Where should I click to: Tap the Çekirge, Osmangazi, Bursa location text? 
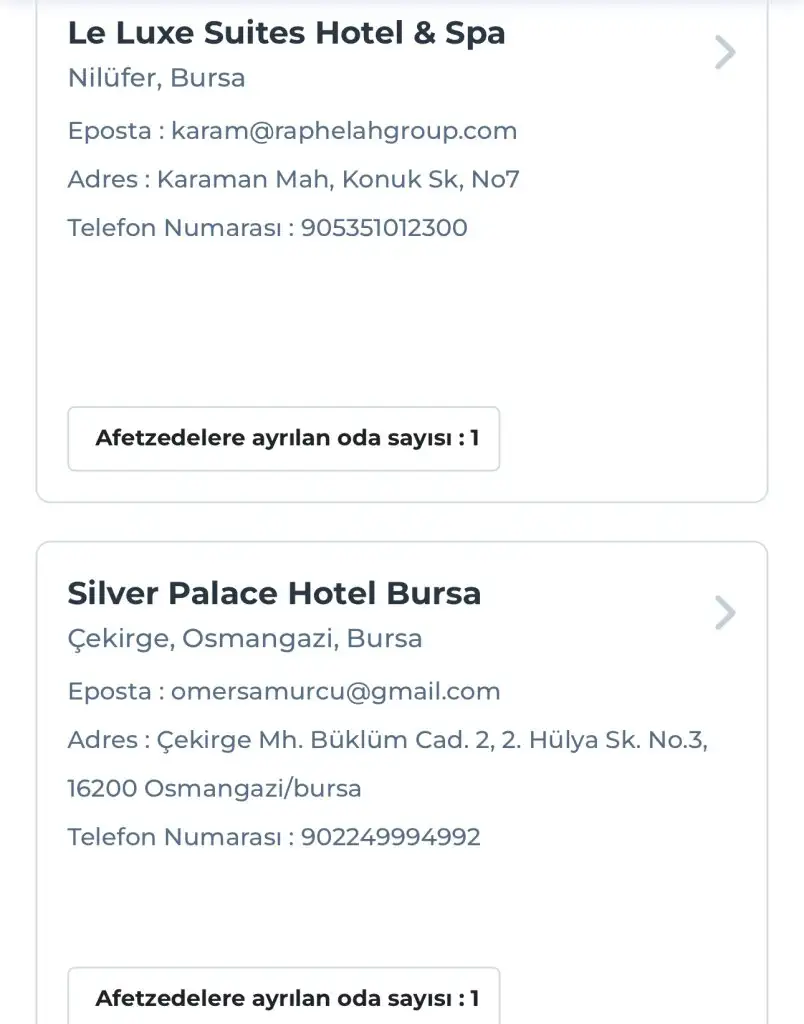pyautogui.click(x=244, y=638)
